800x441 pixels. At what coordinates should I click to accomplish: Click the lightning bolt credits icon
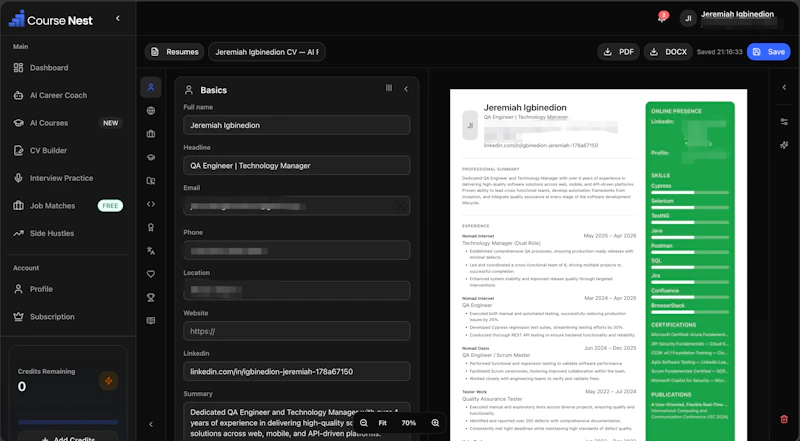(x=108, y=381)
